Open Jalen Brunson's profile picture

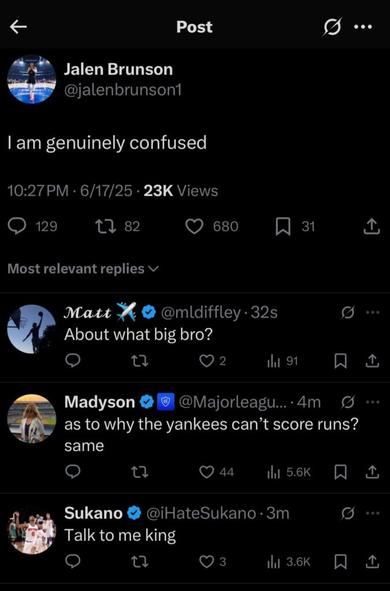pos(32,80)
